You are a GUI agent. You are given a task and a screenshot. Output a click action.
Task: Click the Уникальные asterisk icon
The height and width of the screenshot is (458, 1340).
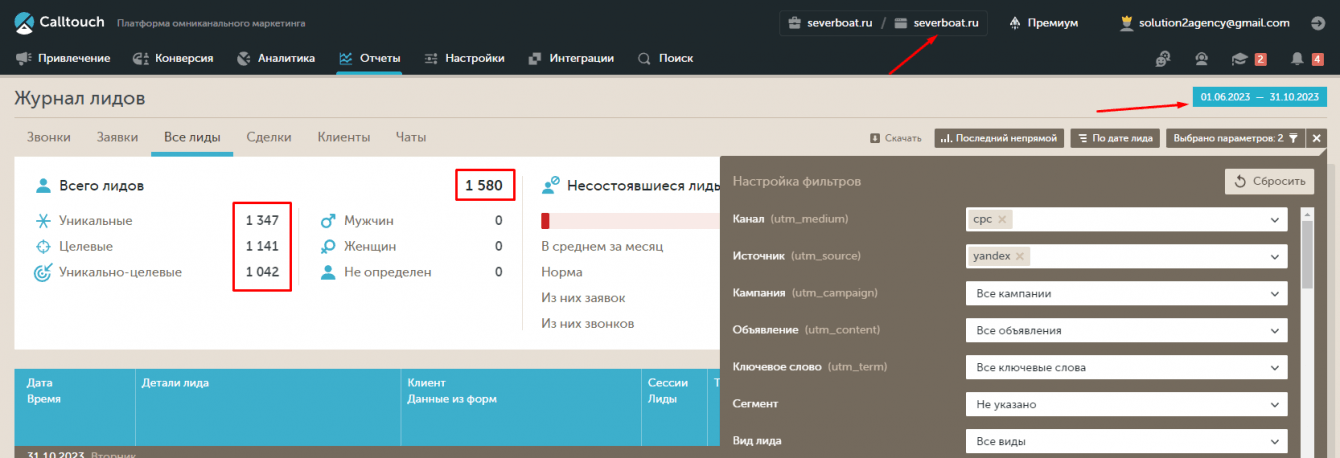(x=43, y=220)
